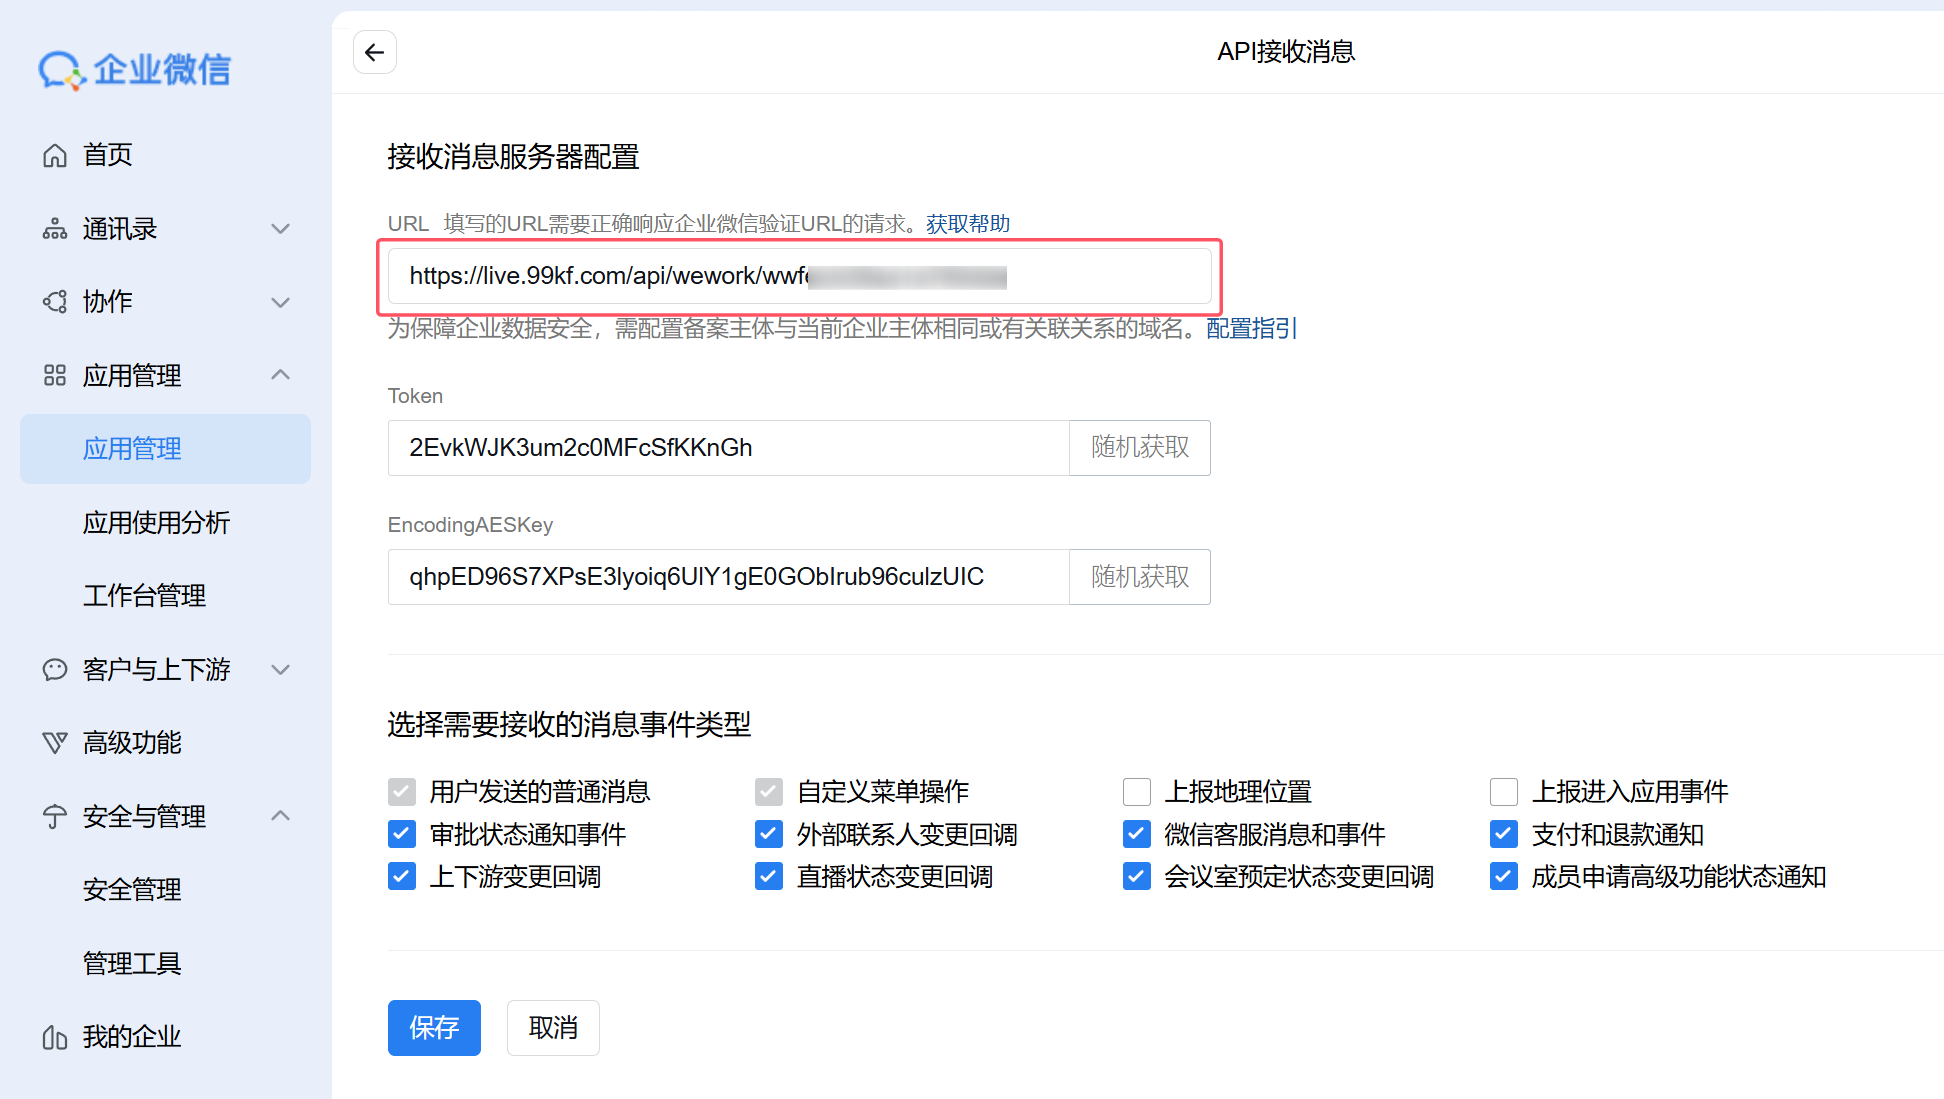Screen dimensions: 1944x1099
Task: Click the 保存 button
Action: click(x=434, y=1028)
